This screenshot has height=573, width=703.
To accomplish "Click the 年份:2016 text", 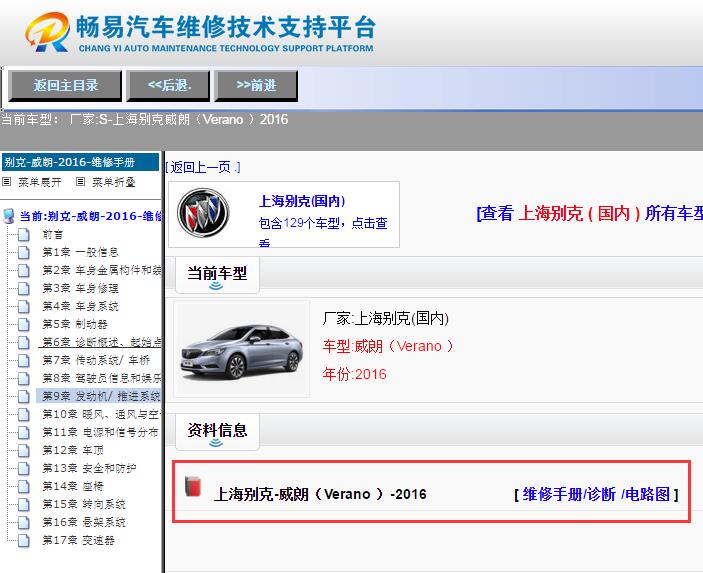I will click(354, 374).
